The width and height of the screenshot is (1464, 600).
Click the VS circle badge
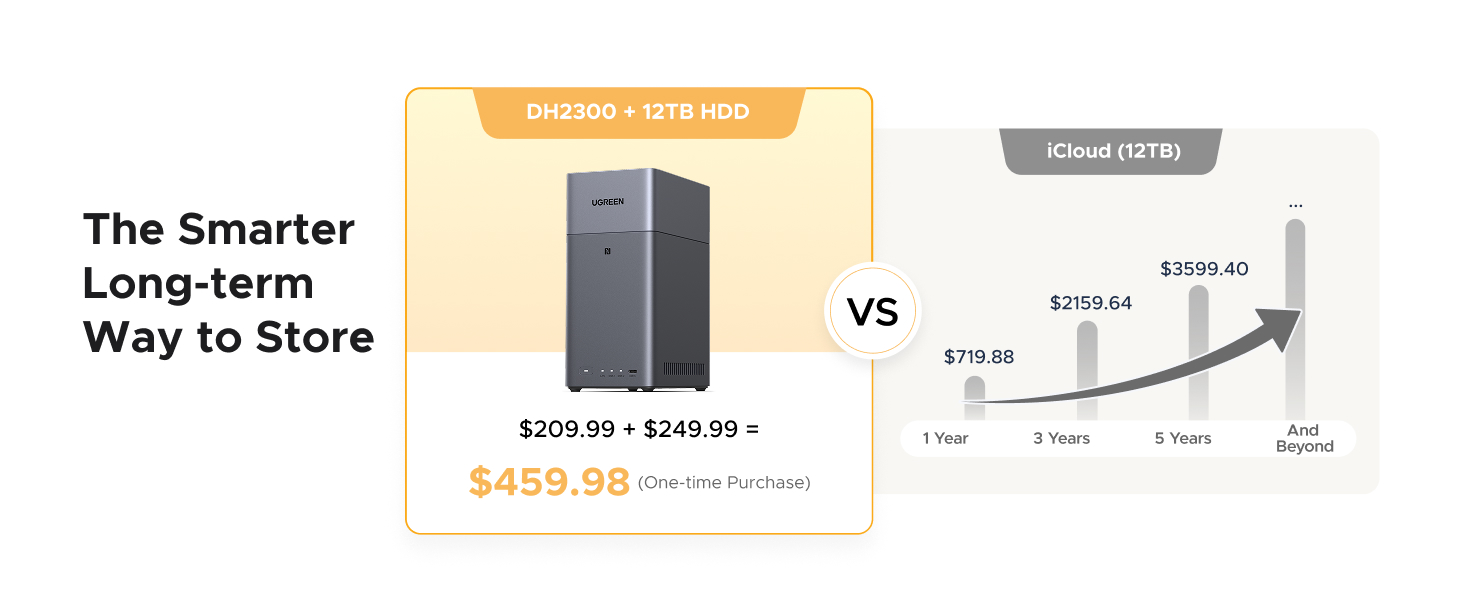pyautogui.click(x=873, y=312)
